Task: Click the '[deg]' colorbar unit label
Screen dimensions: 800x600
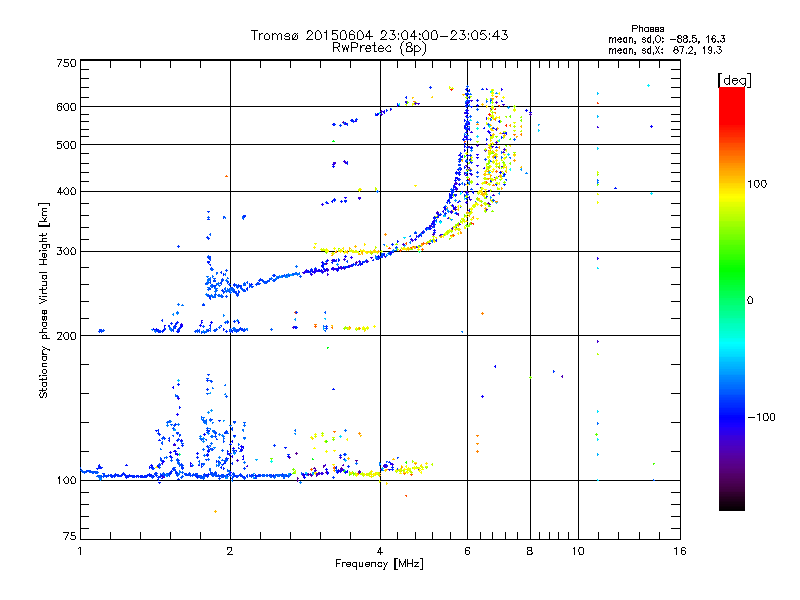Action: point(734,80)
